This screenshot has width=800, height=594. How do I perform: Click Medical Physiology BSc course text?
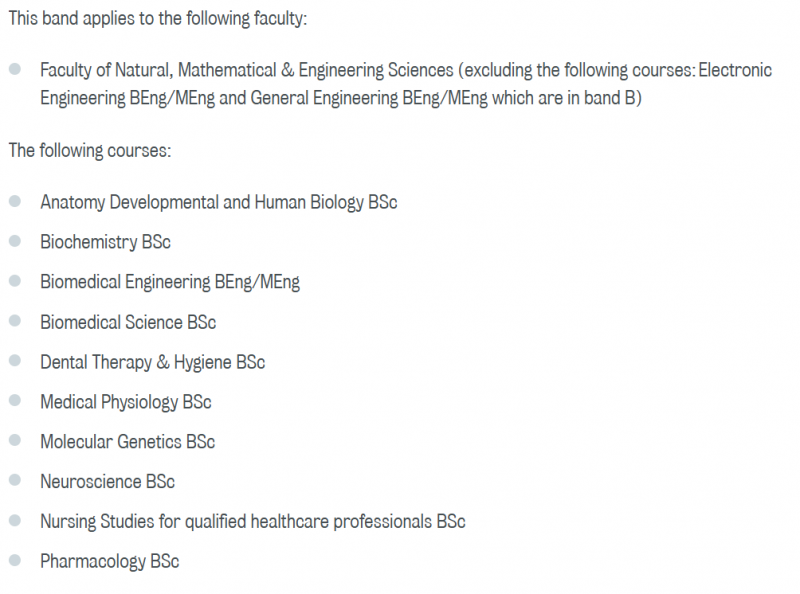126,402
